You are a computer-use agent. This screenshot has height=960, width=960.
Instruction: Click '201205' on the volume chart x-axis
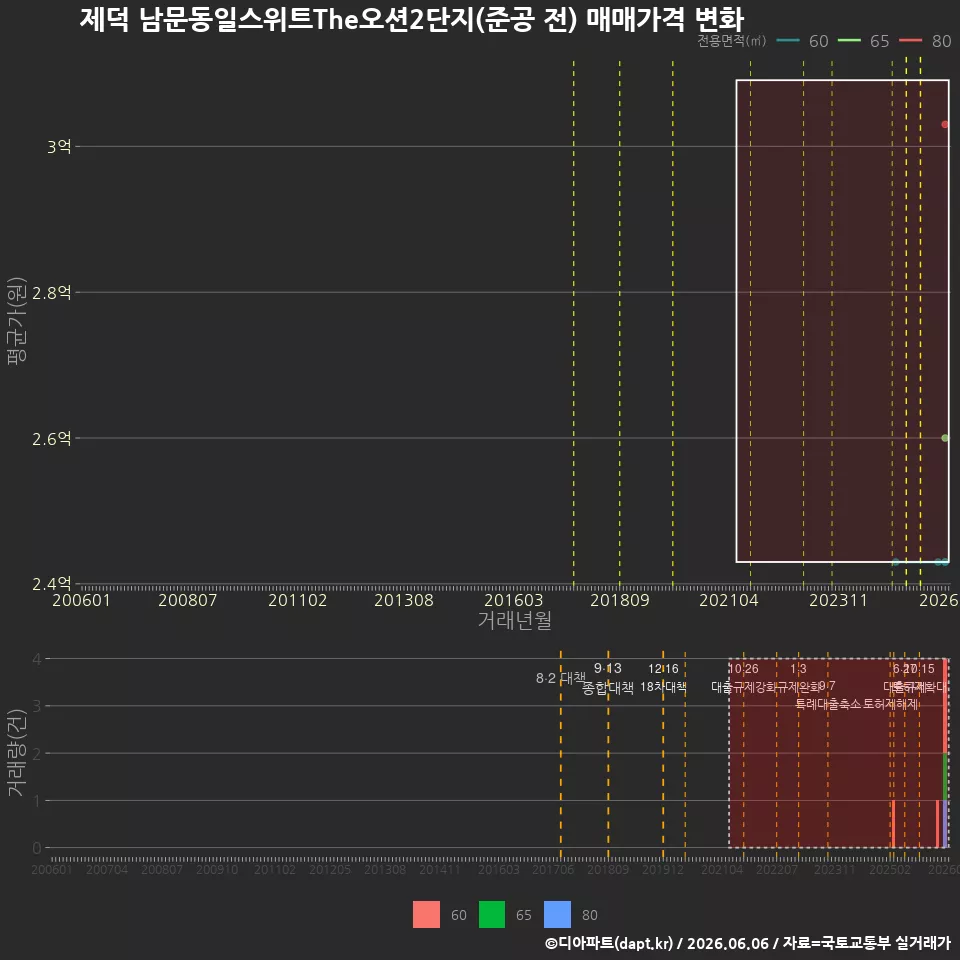329,869
